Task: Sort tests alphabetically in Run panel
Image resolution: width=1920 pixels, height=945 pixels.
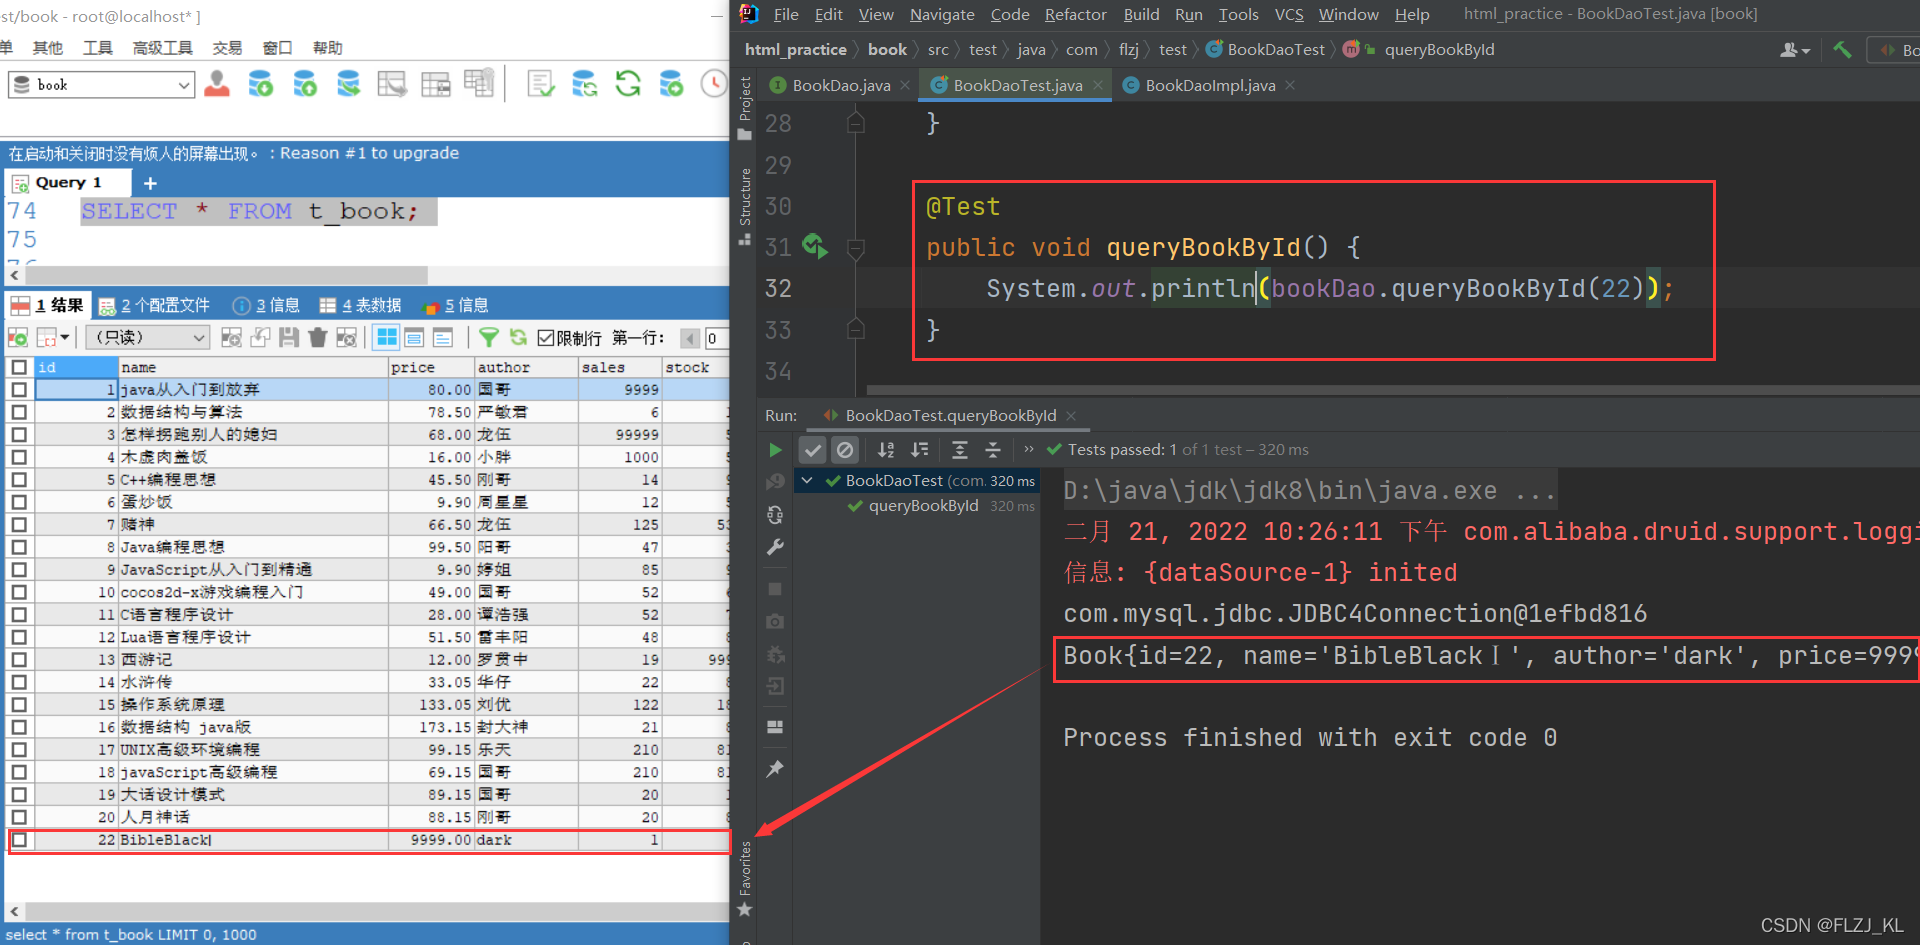Action: tap(886, 450)
